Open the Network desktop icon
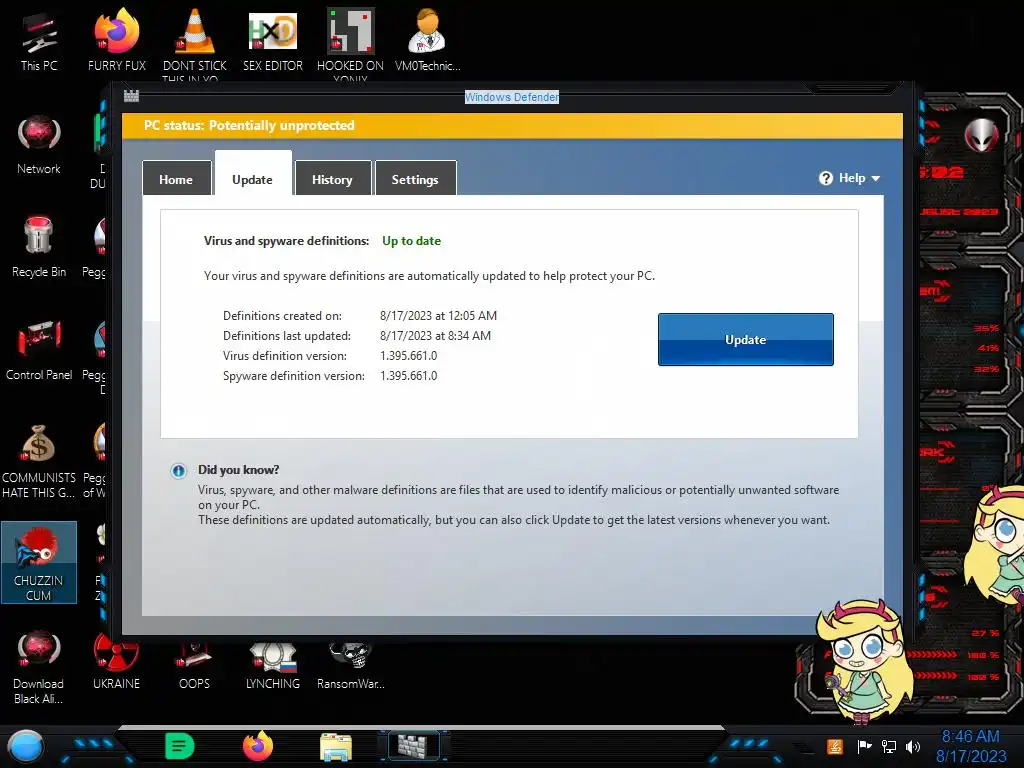1024x768 pixels. [x=39, y=145]
